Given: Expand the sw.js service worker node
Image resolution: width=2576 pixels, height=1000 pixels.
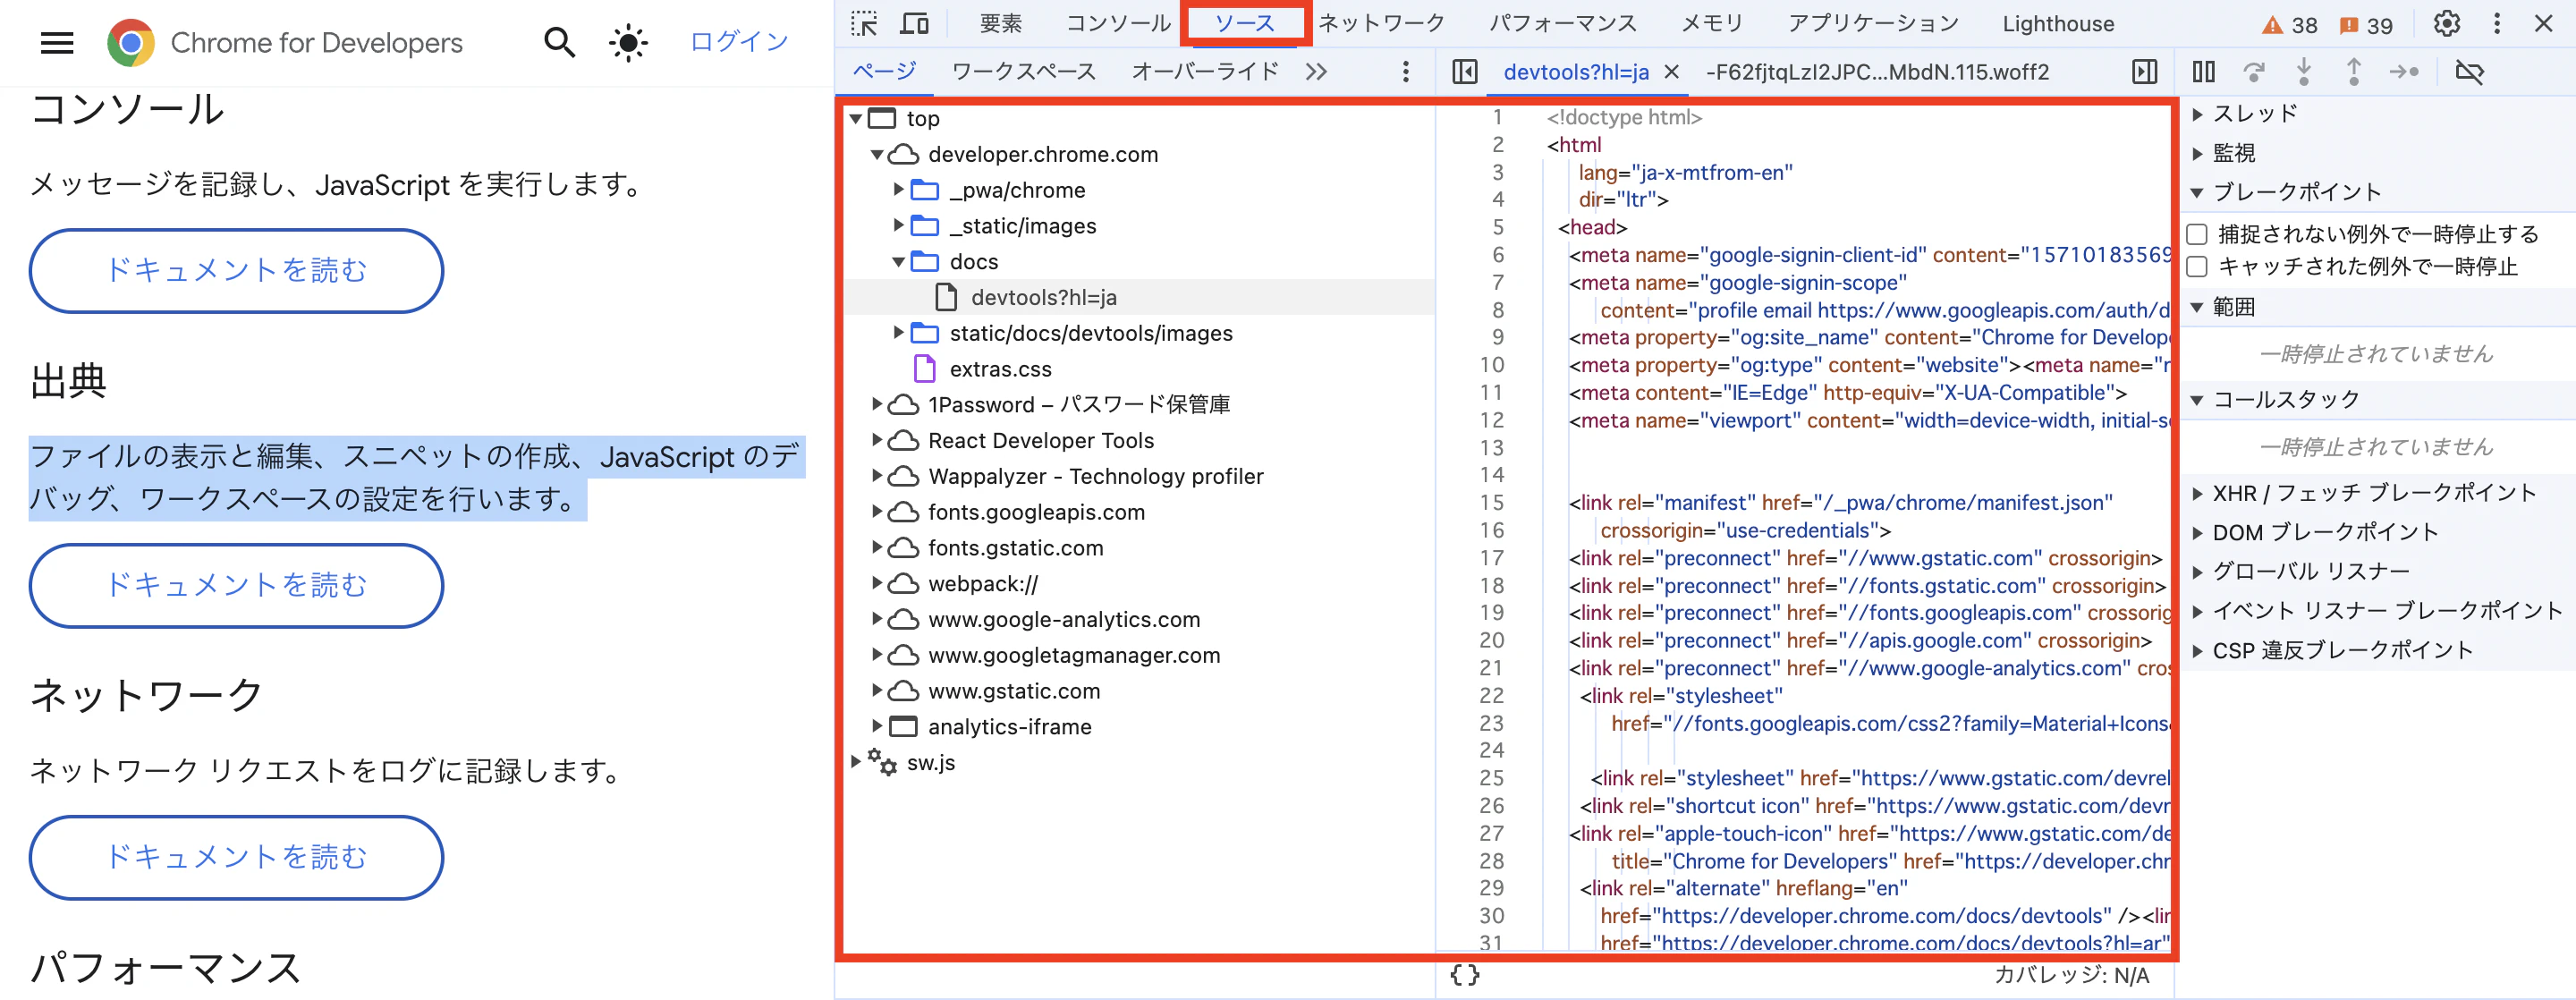Looking at the screenshot, I should click(x=855, y=762).
